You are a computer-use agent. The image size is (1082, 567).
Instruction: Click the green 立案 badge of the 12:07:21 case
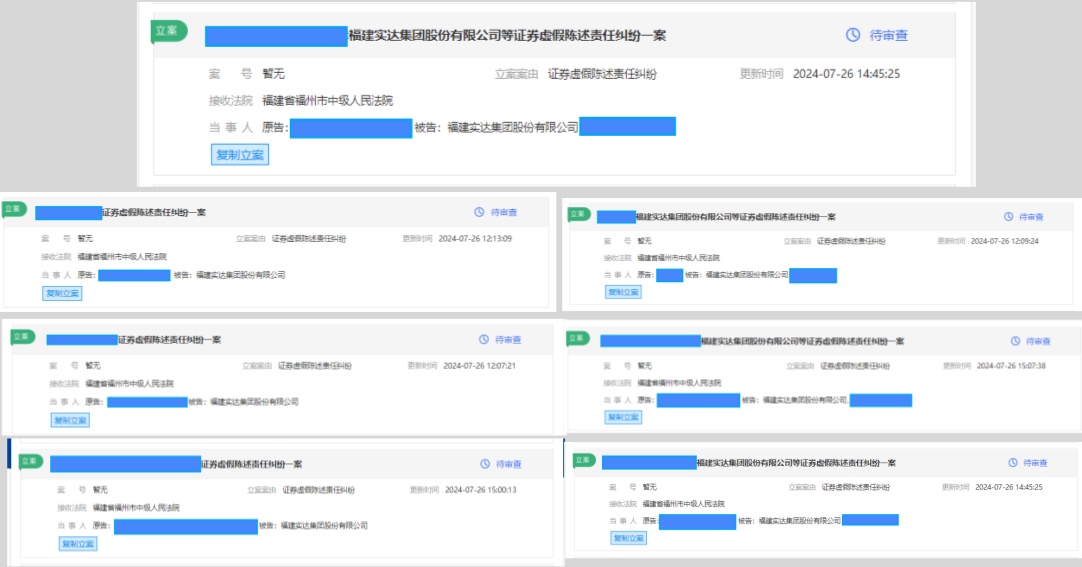coord(23,337)
